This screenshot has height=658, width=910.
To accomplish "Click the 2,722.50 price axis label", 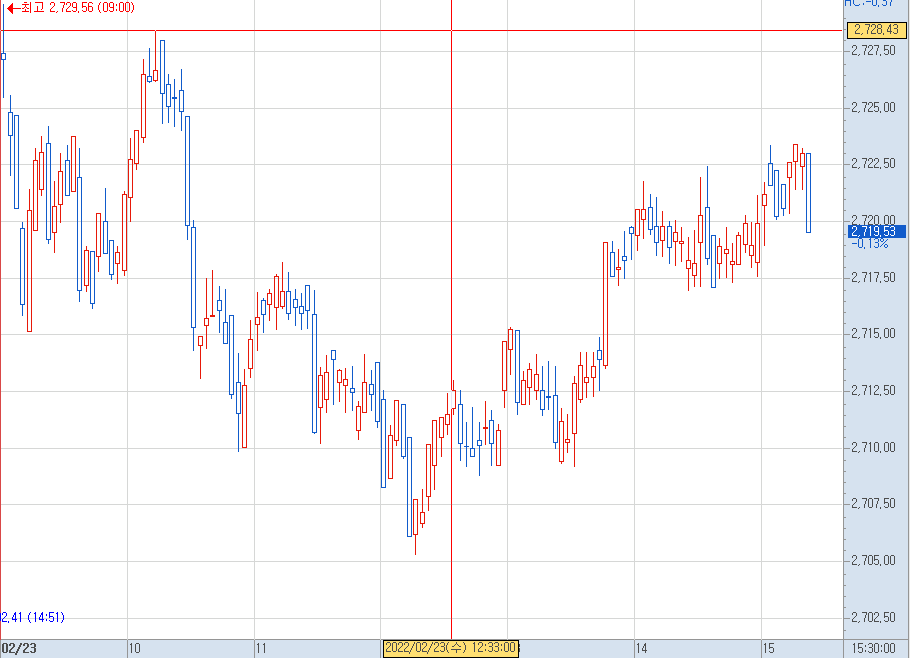I will 873,164.
